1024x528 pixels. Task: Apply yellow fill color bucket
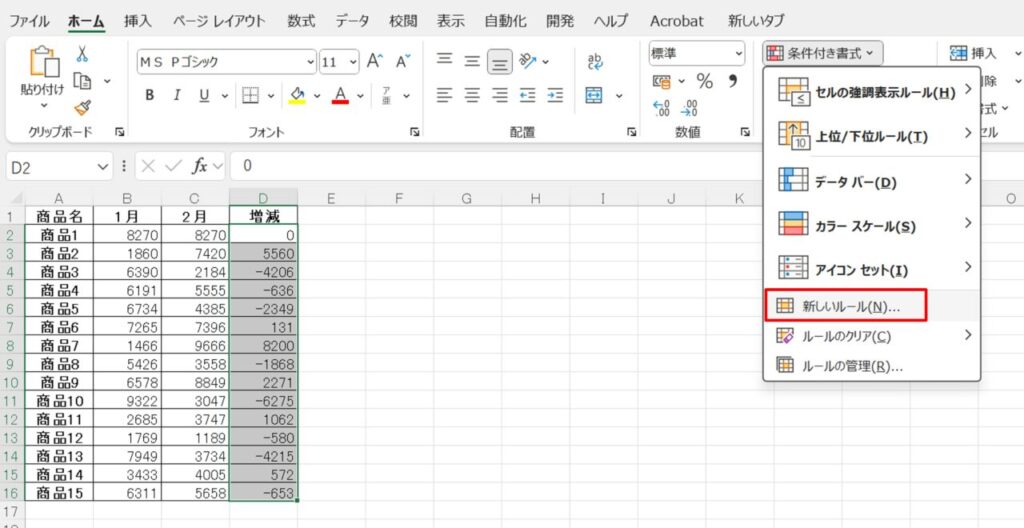coord(298,96)
